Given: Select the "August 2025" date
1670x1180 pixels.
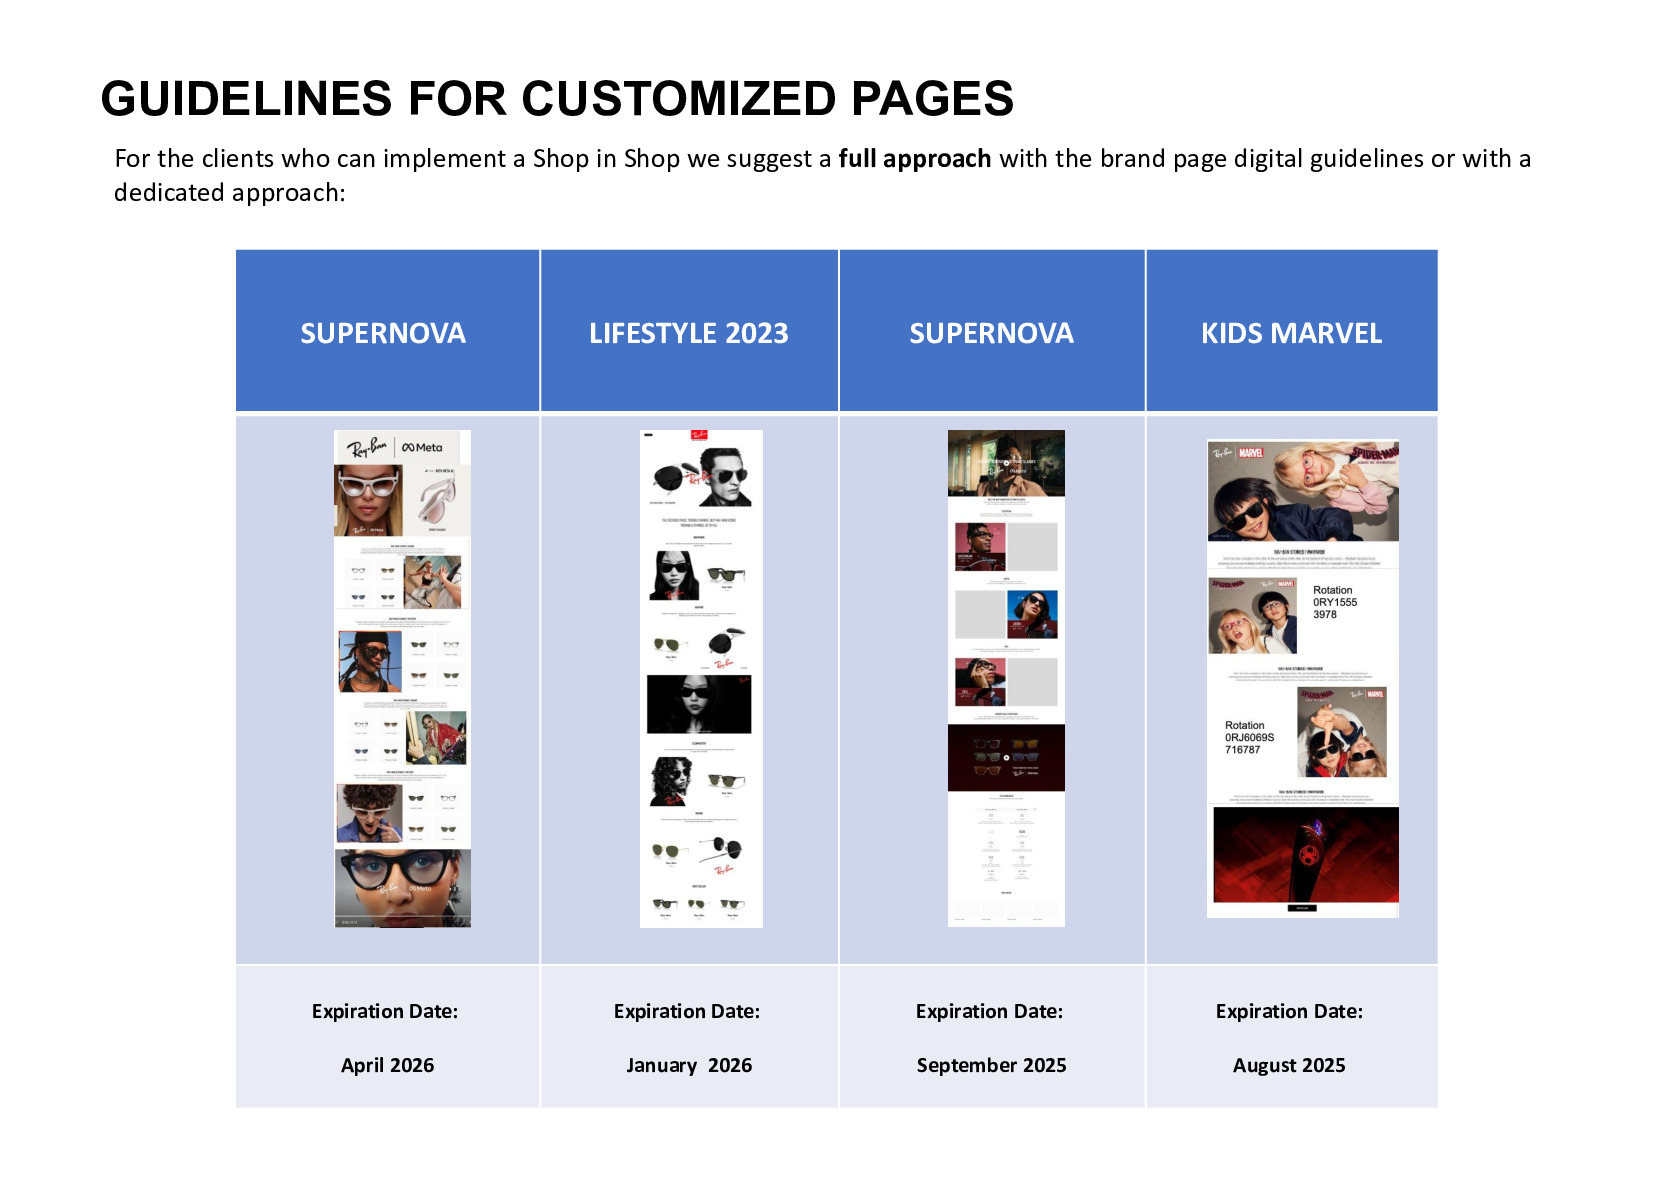Looking at the screenshot, I should pos(1290,1065).
